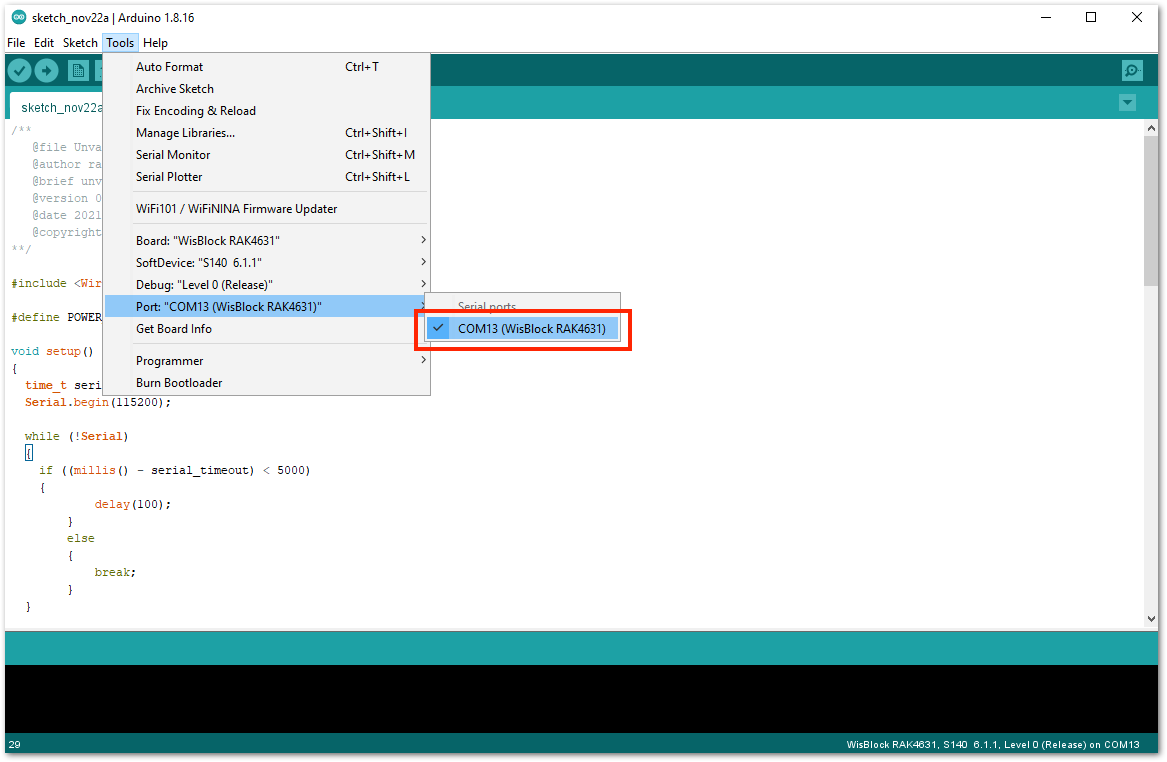Screen dimensions: 1167x762
Task: Launch Serial Monitor from Tools menu
Action: 266,155
